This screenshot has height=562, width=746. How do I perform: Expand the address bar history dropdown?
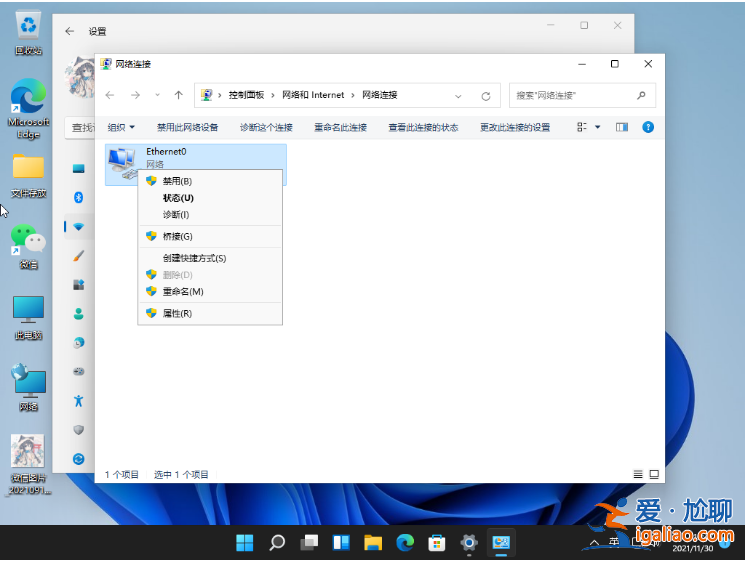pyautogui.click(x=458, y=96)
